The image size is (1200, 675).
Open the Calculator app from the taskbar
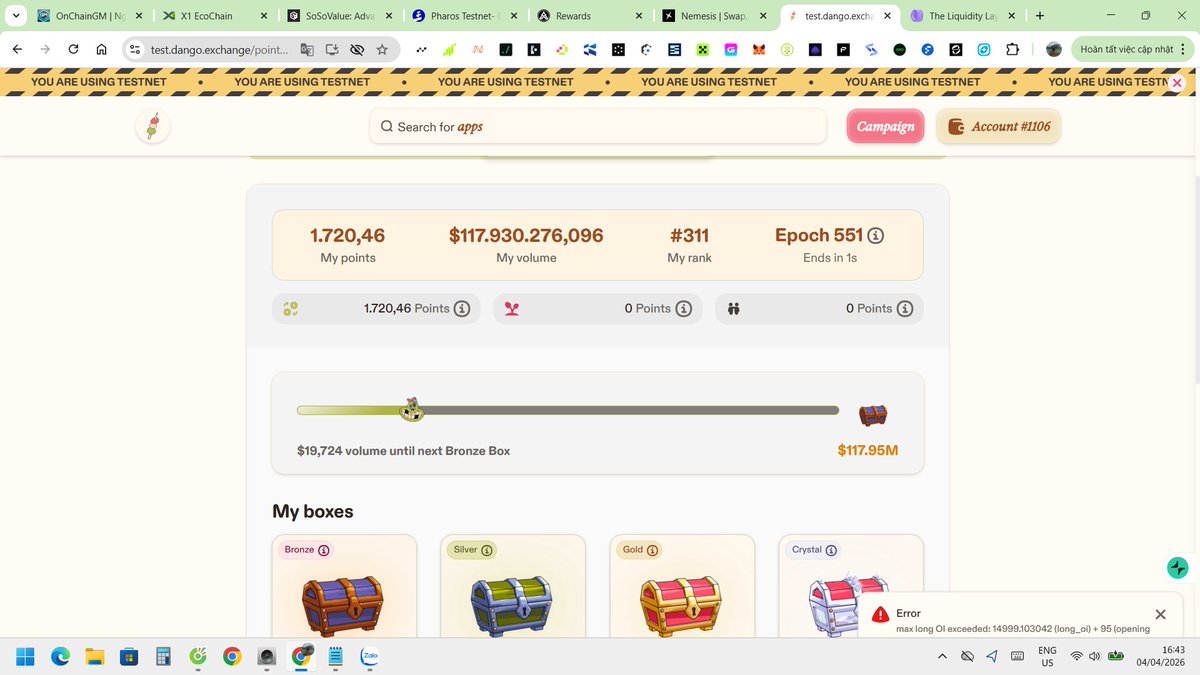click(163, 657)
